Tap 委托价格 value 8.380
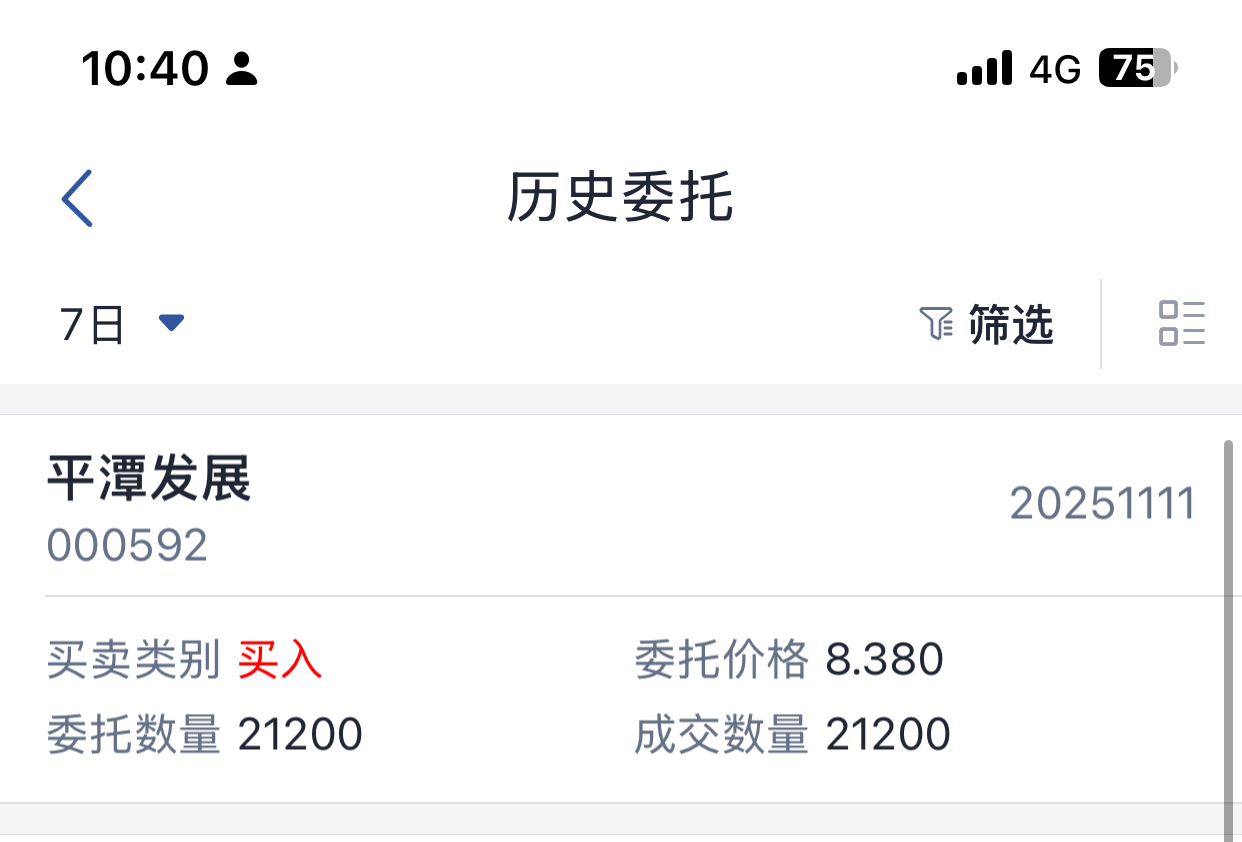 (885, 660)
